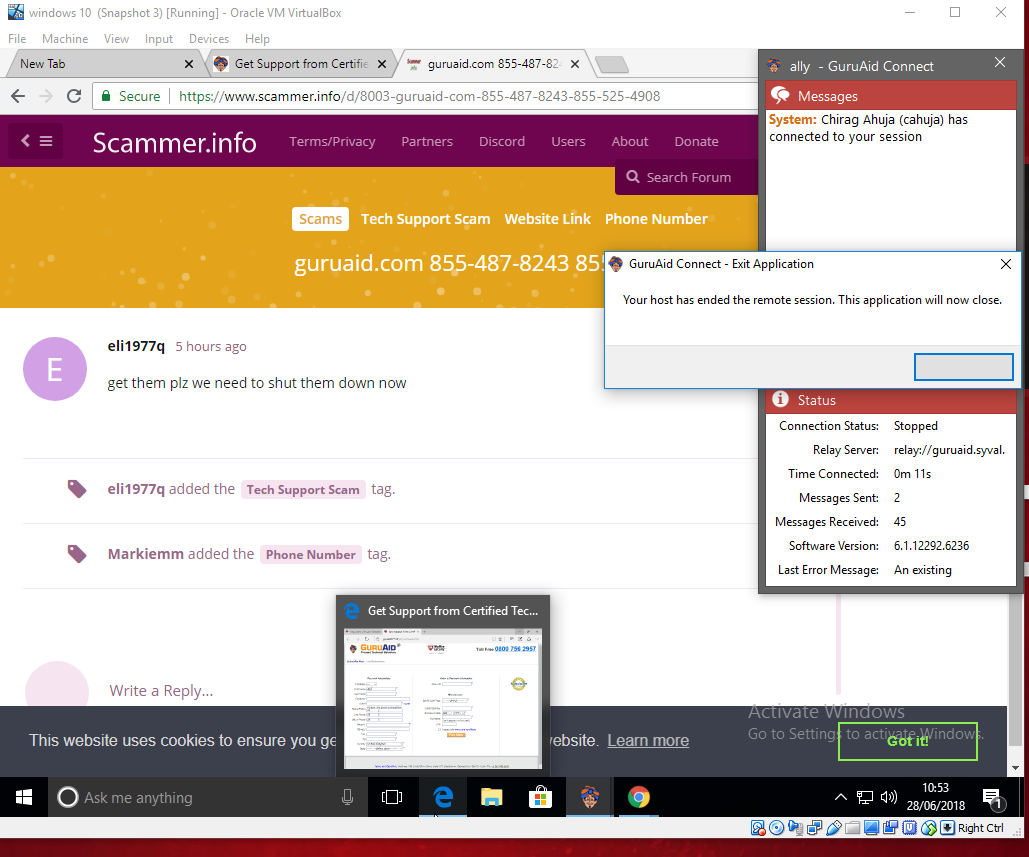Open a new Chrome tab
This screenshot has width=1029, height=857.
click(x=612, y=64)
